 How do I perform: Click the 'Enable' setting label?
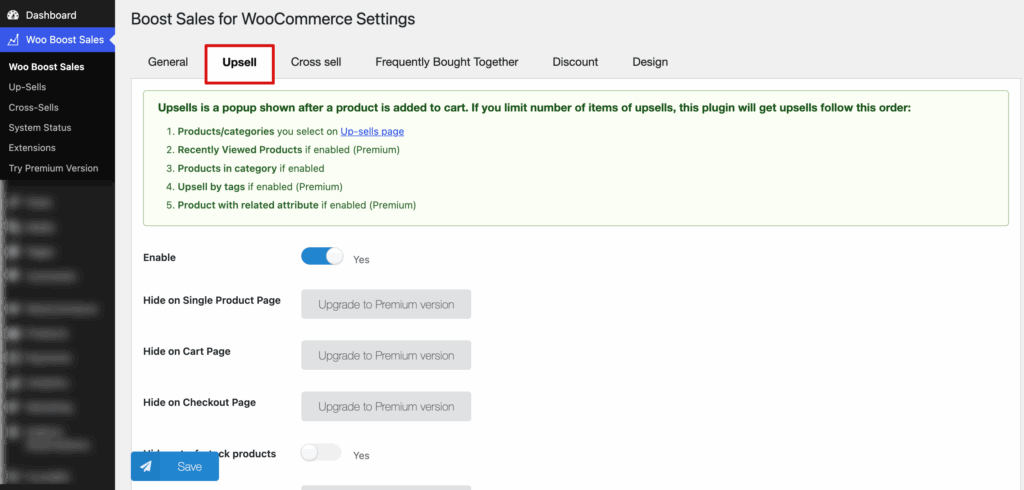click(159, 257)
